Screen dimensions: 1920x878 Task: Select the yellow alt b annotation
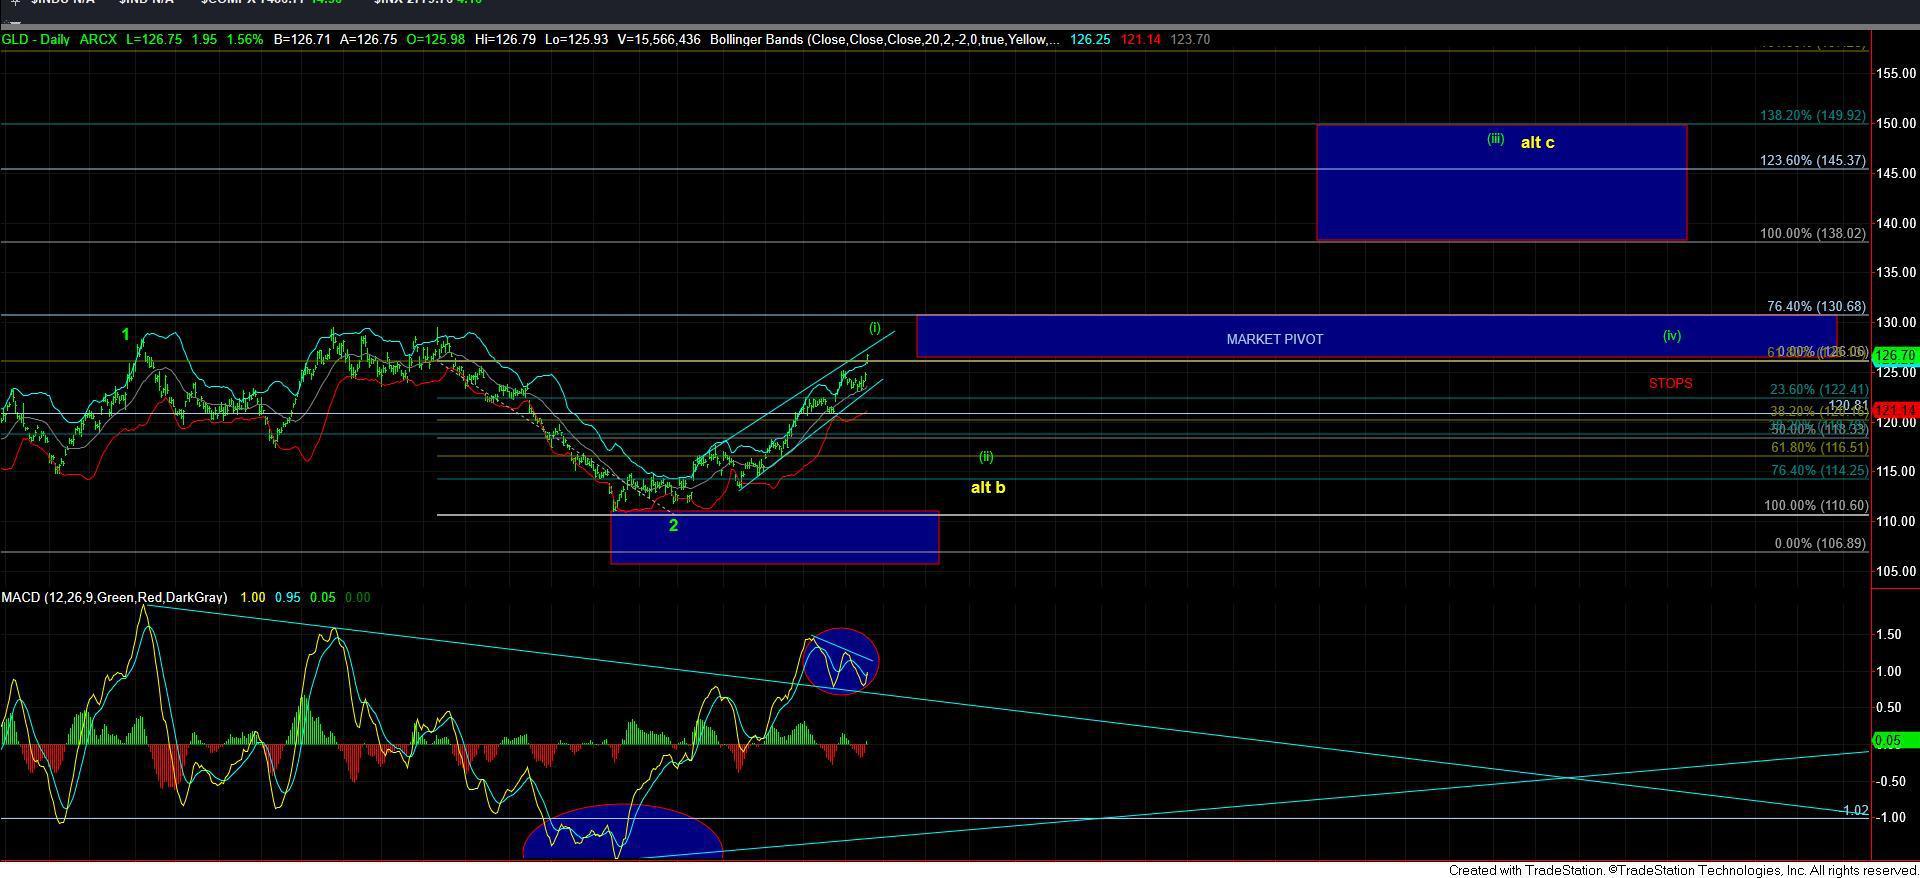[988, 488]
